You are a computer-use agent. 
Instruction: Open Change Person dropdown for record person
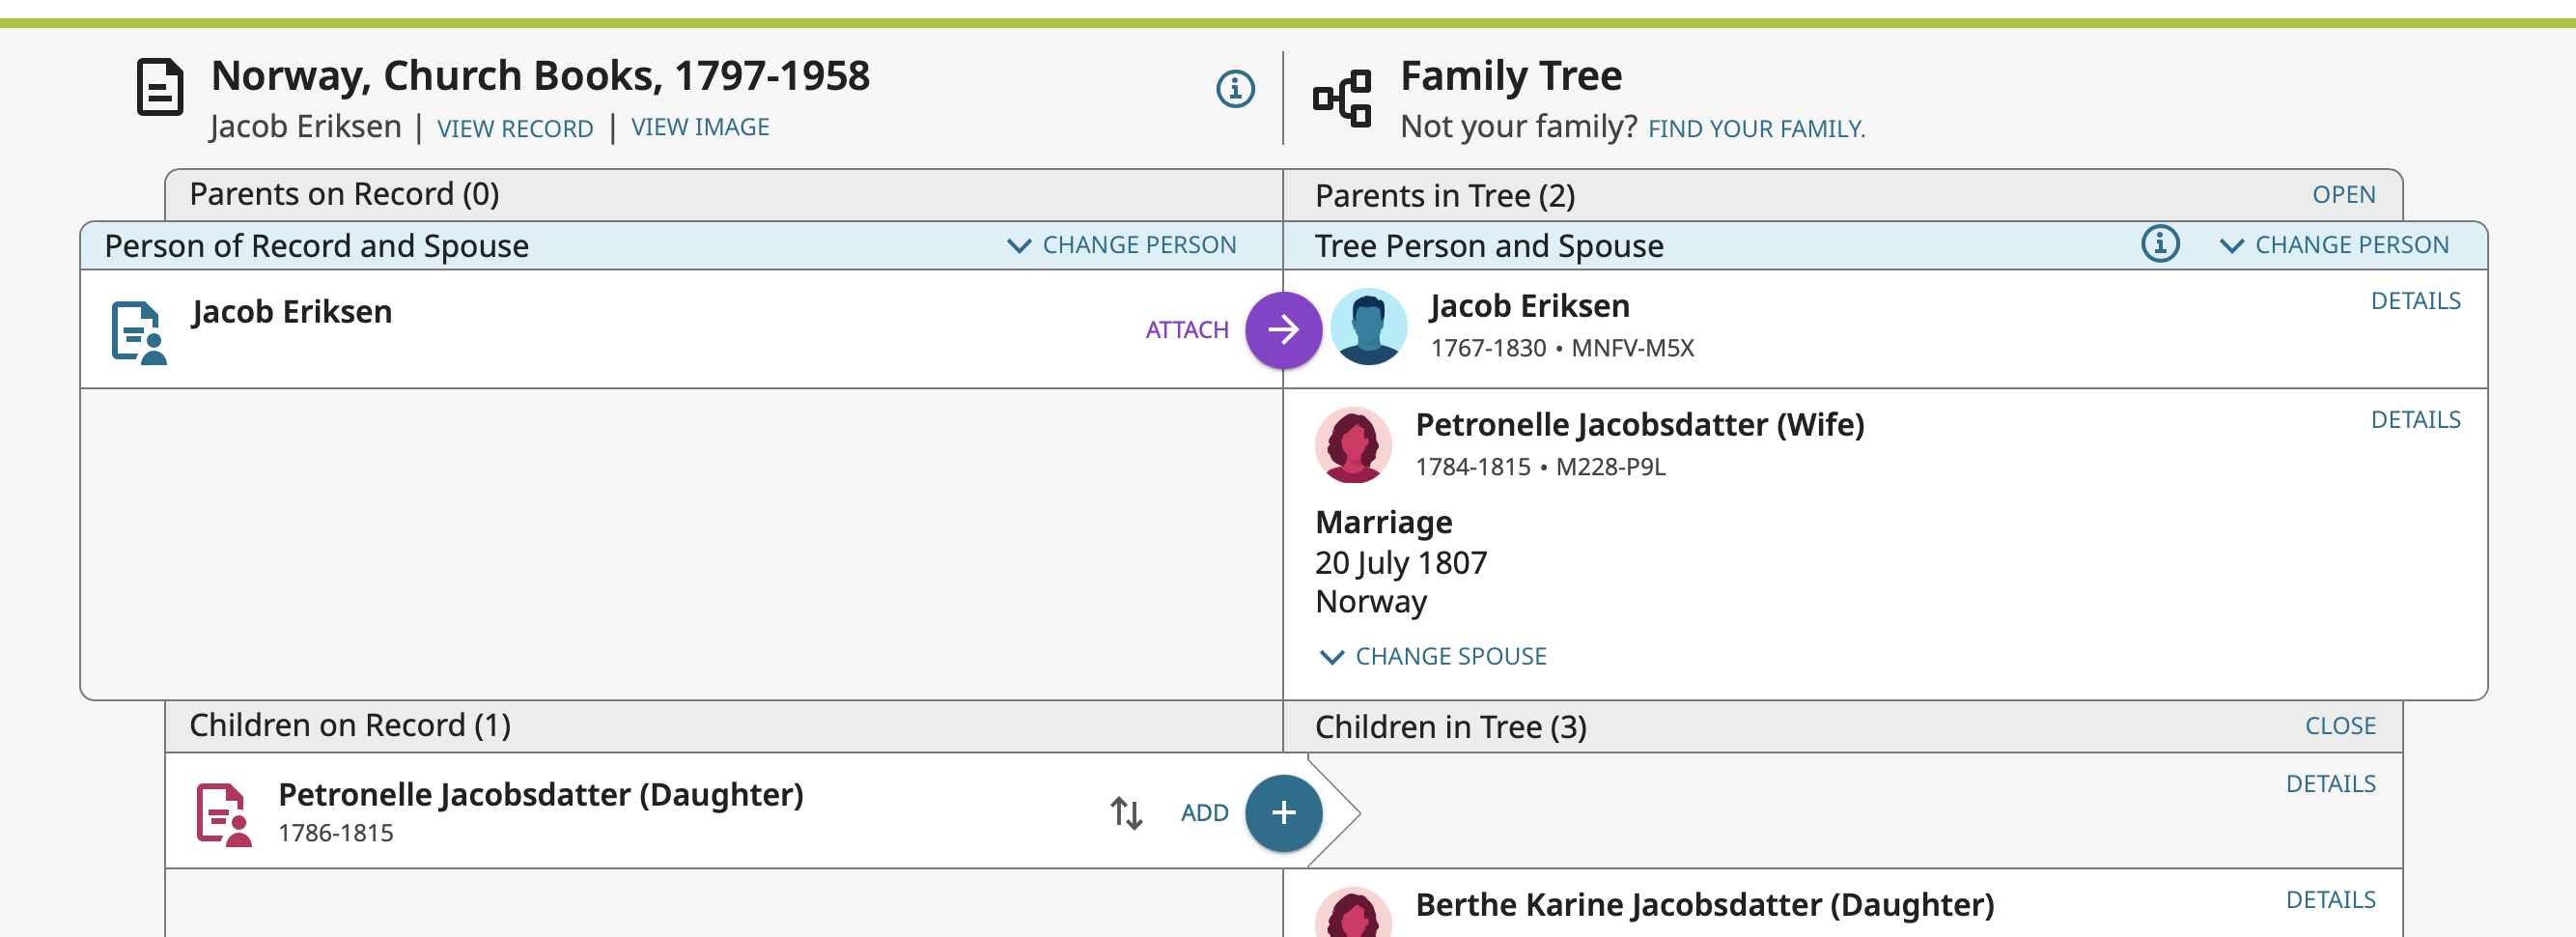pyautogui.click(x=1122, y=245)
